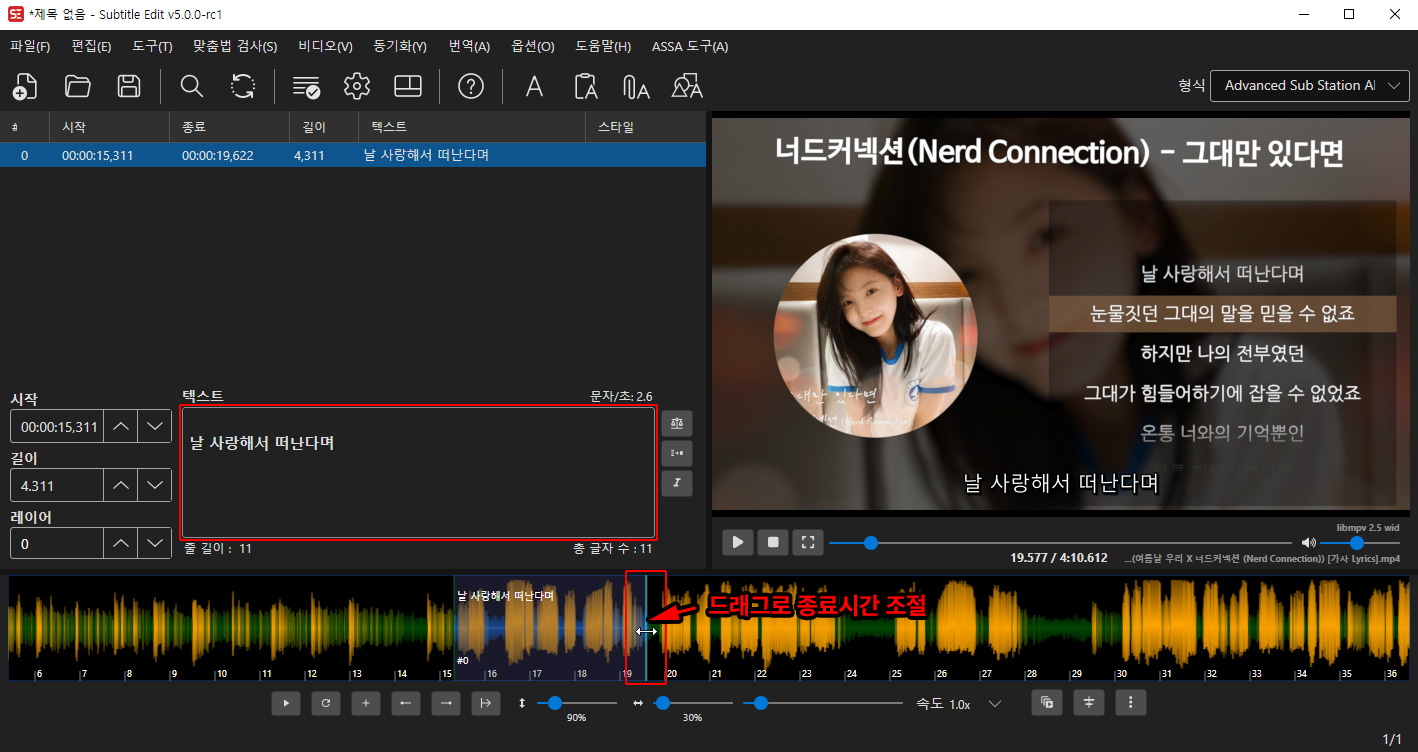Open the playback speed 1.0x dropdown

coord(976,704)
